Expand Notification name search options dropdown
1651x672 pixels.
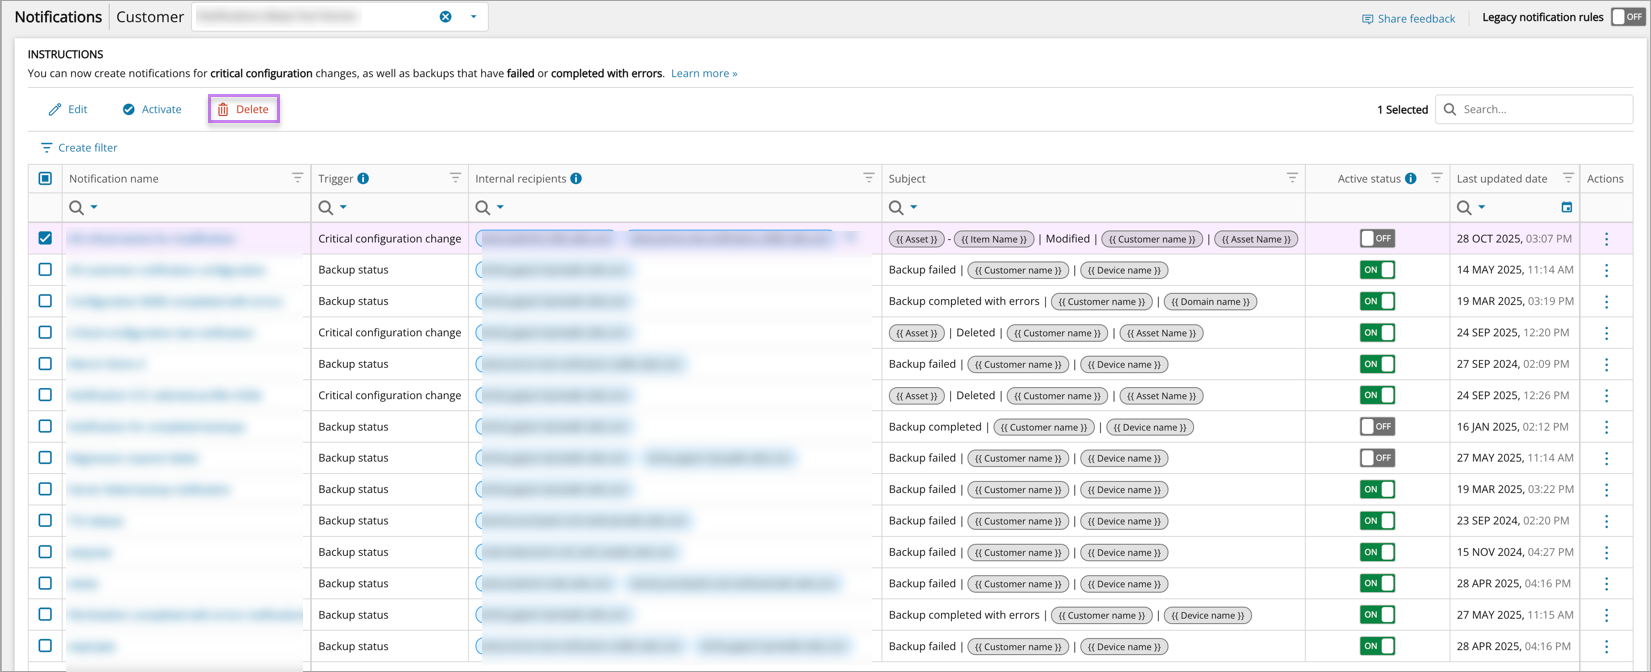tap(94, 207)
